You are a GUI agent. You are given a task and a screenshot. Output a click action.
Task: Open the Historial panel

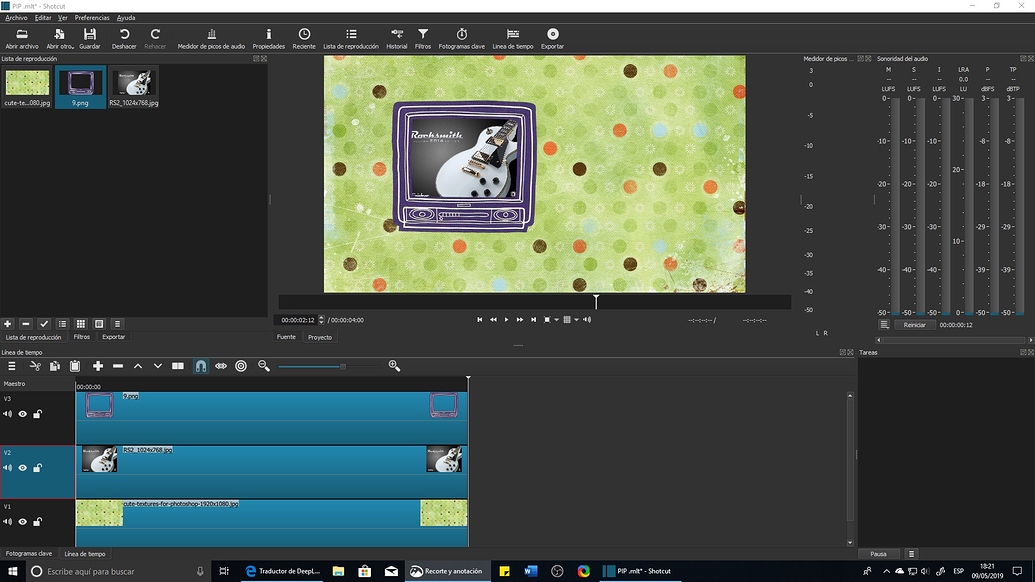[x=397, y=38]
